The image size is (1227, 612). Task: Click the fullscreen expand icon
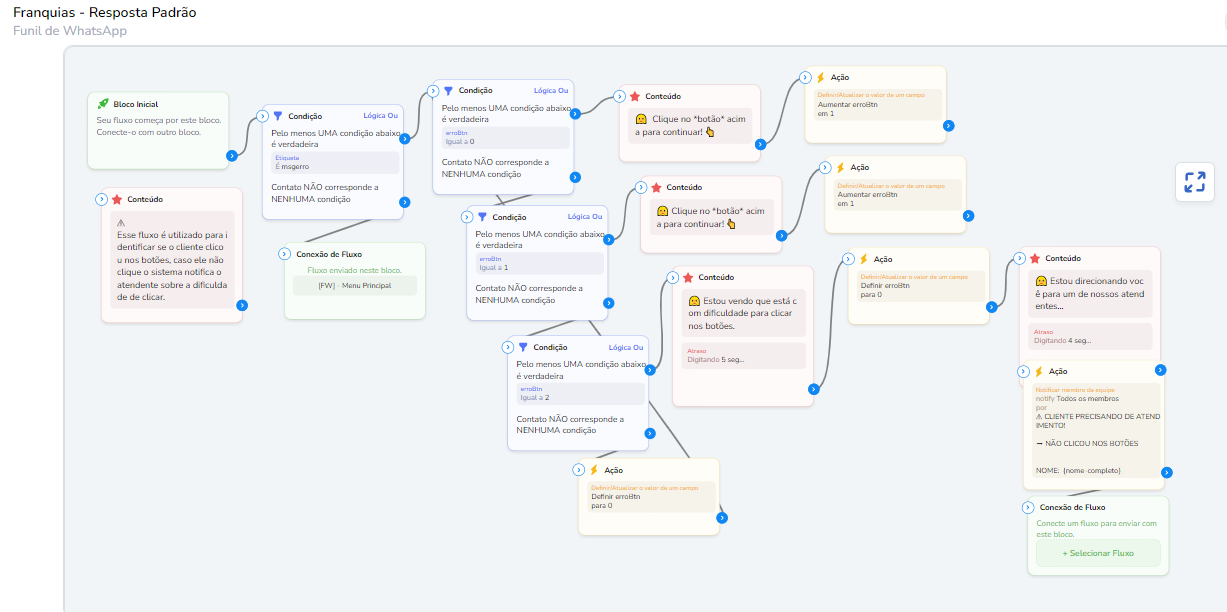[1194, 182]
